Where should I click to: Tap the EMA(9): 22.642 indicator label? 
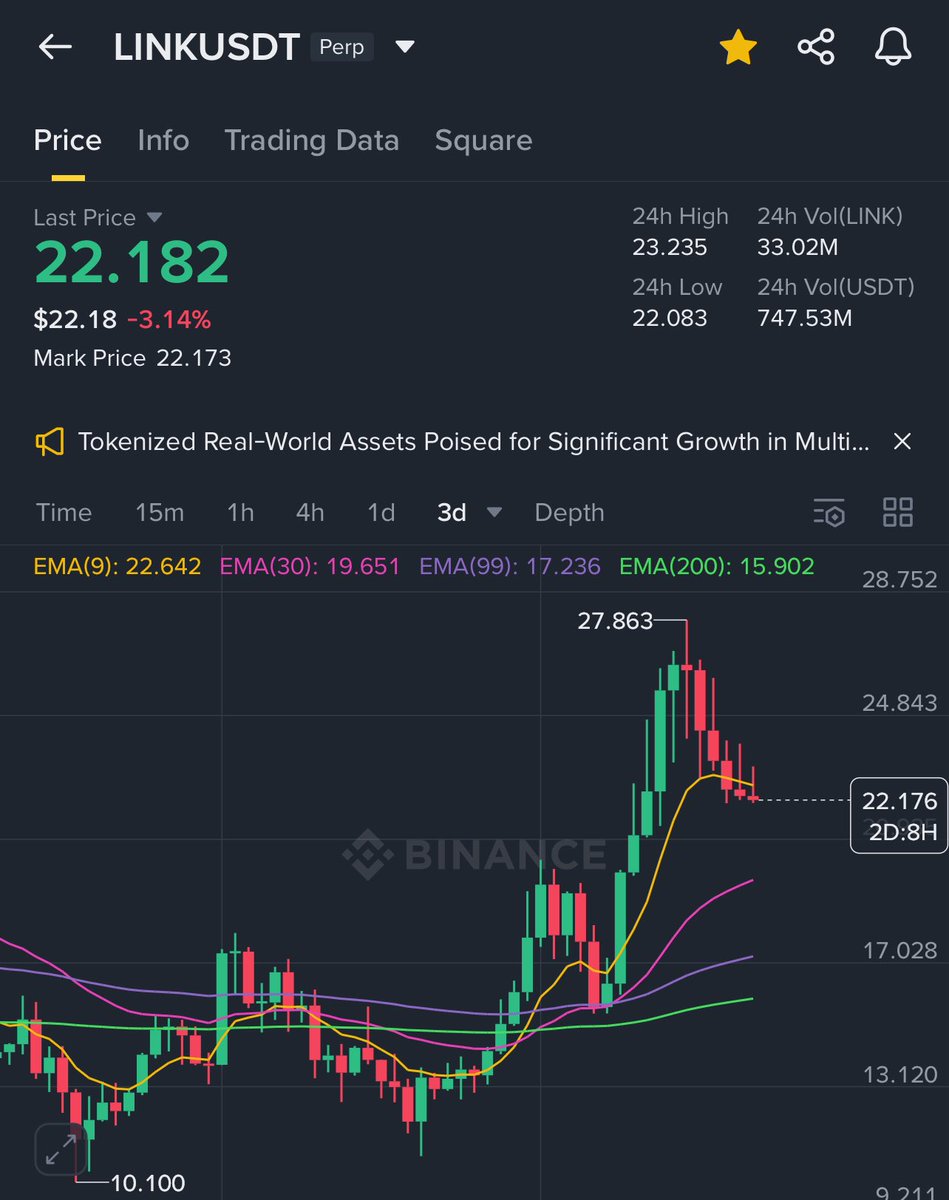[x=117, y=566]
